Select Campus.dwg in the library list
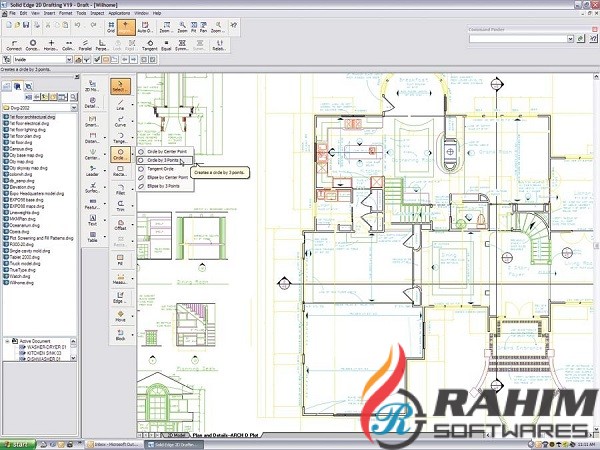Viewport: 600px width, 450px height. 18,149
